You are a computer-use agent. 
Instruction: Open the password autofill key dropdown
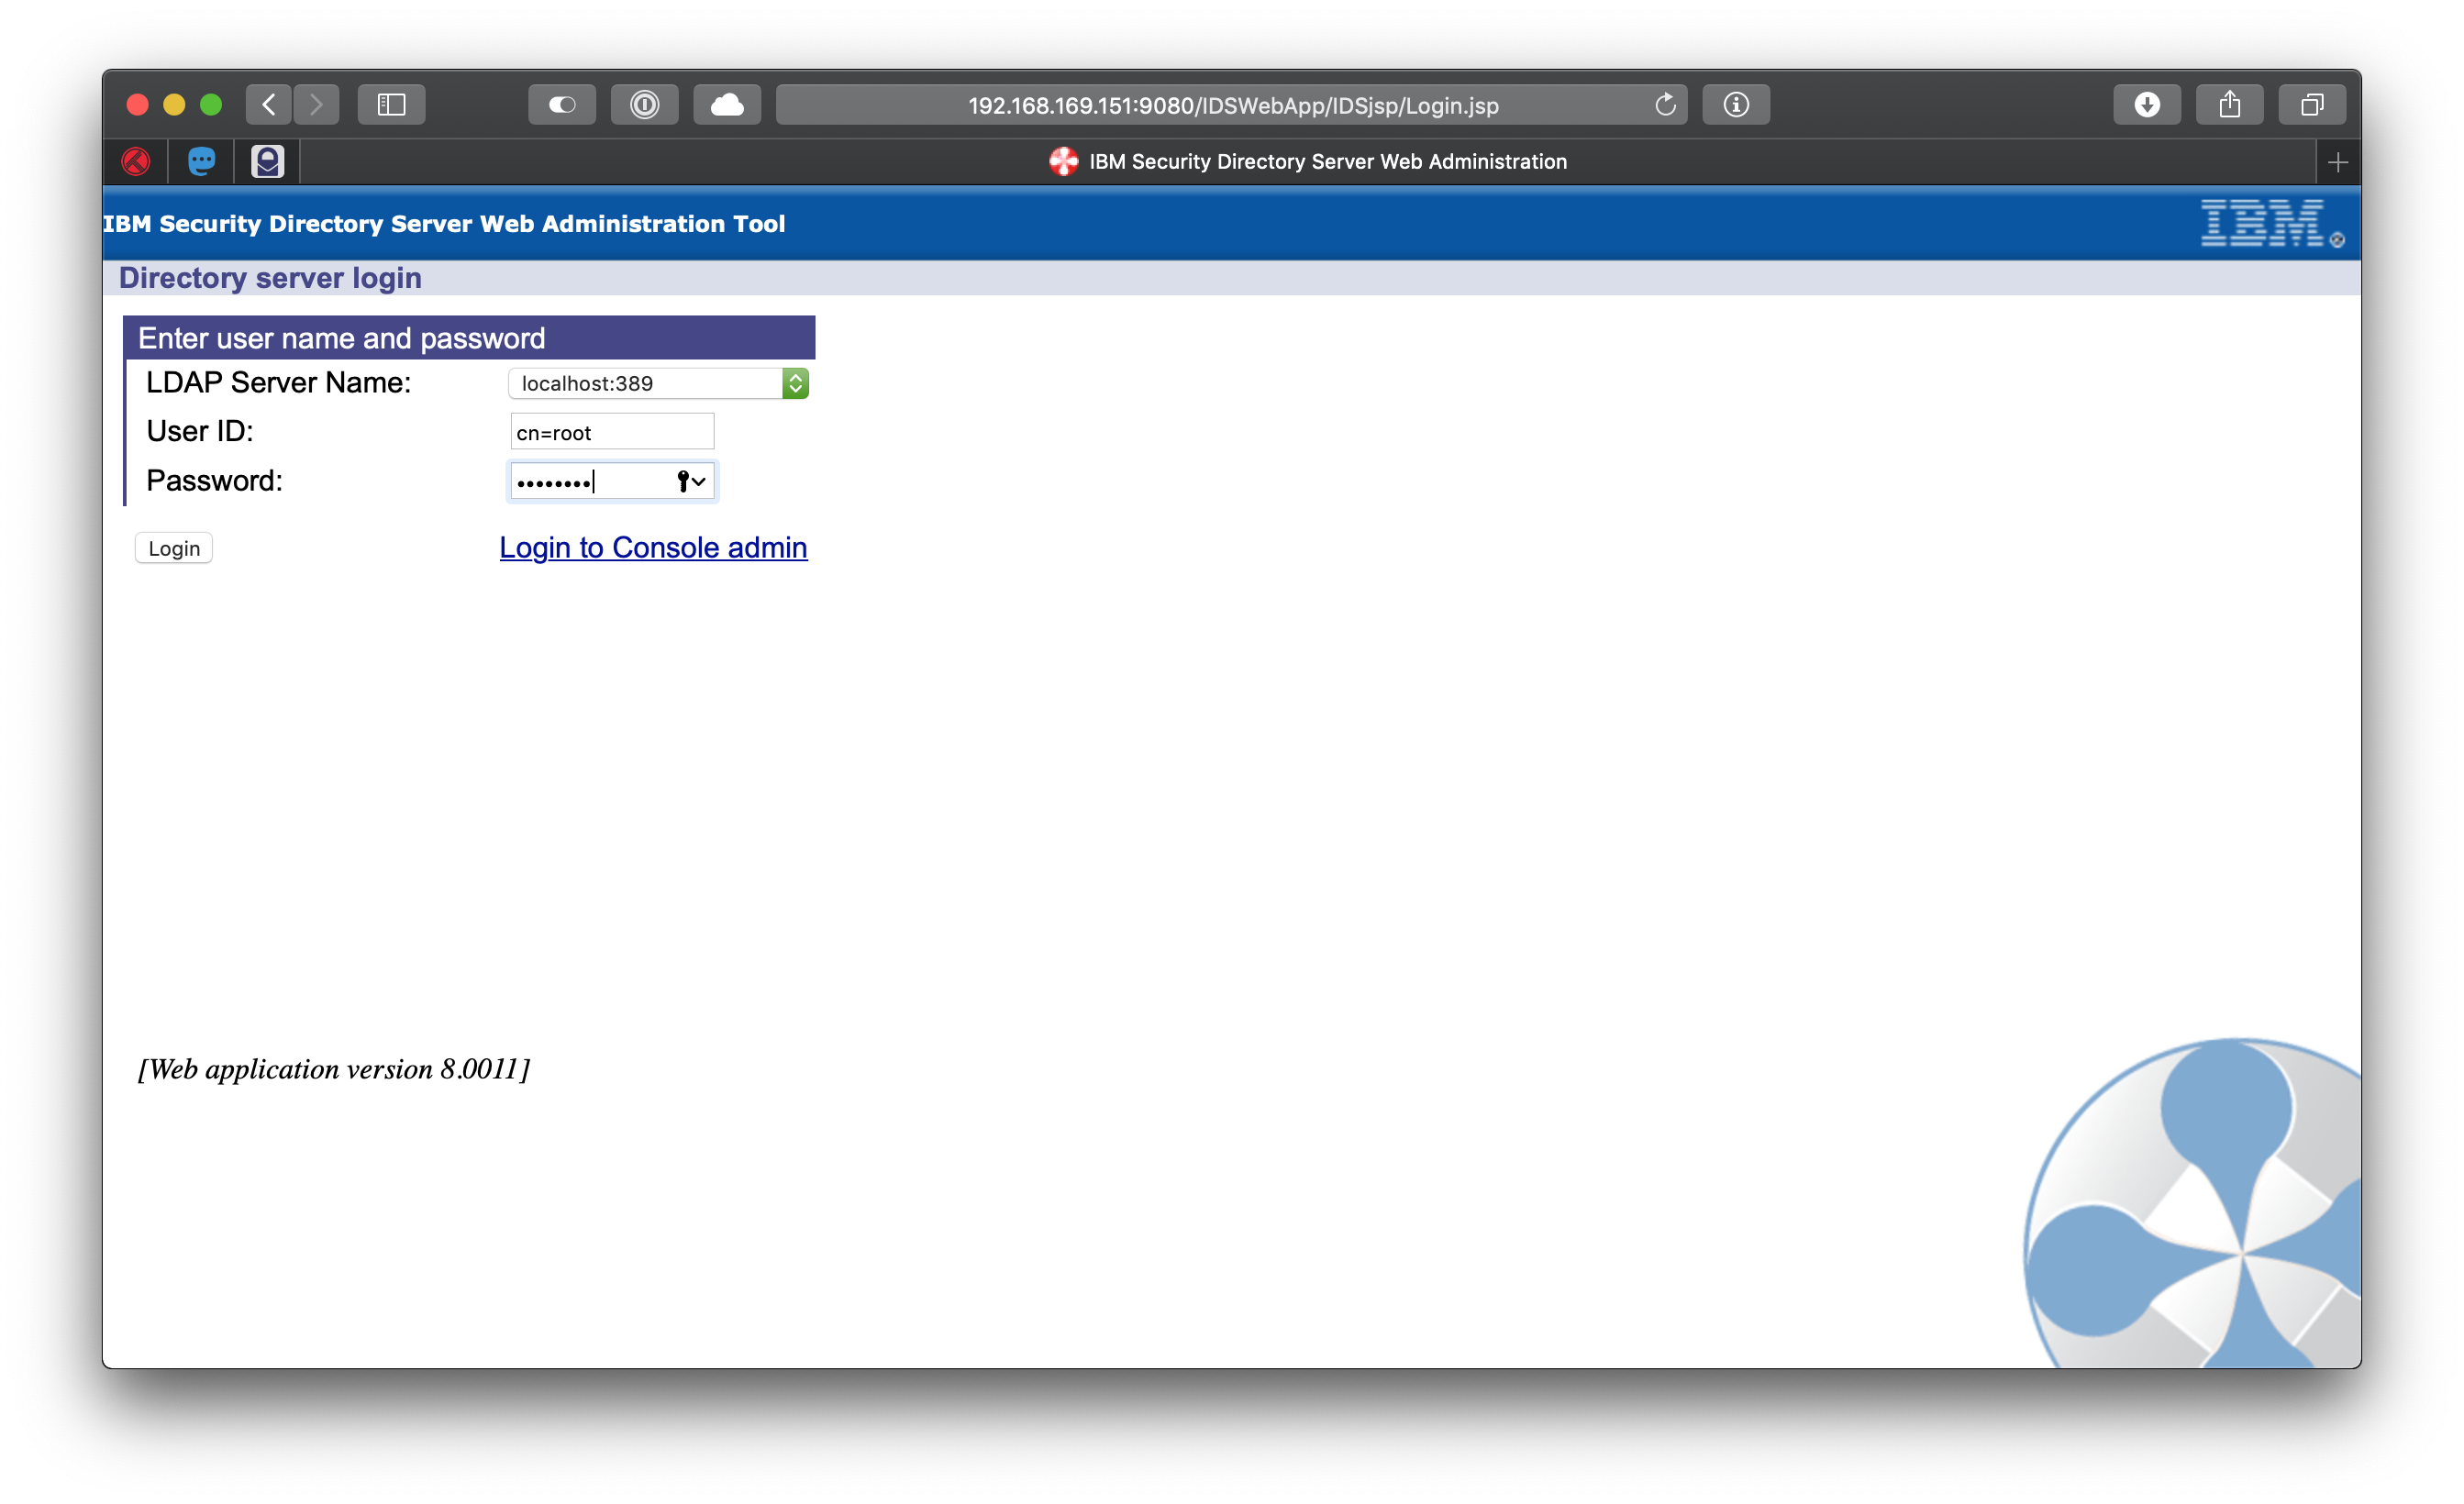tap(688, 481)
